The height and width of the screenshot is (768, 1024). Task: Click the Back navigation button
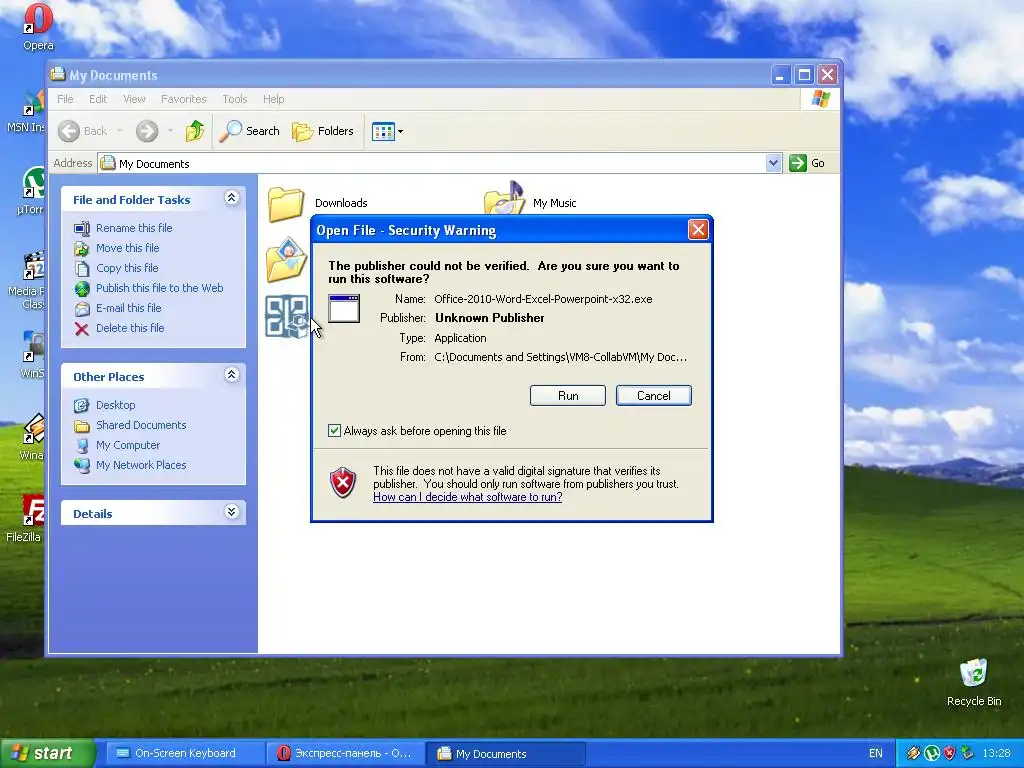pyautogui.click(x=82, y=131)
